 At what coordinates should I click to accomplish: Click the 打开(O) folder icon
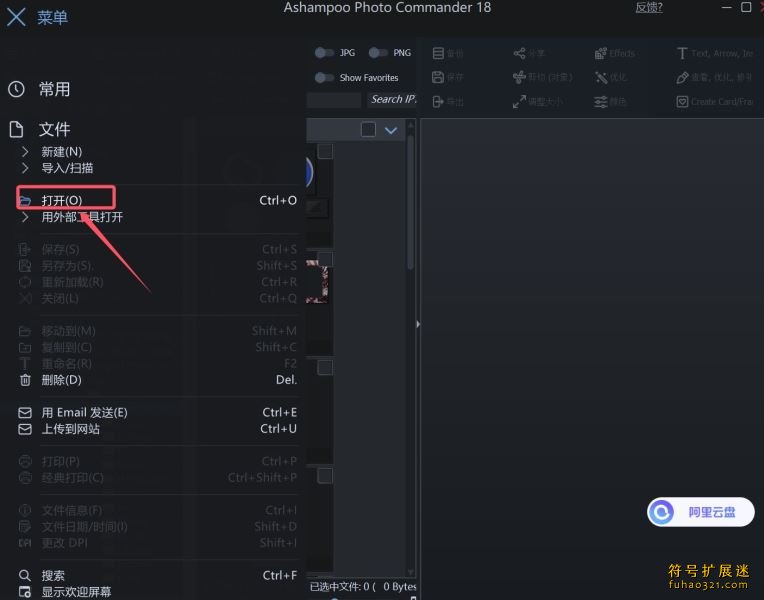pyautogui.click(x=25, y=201)
